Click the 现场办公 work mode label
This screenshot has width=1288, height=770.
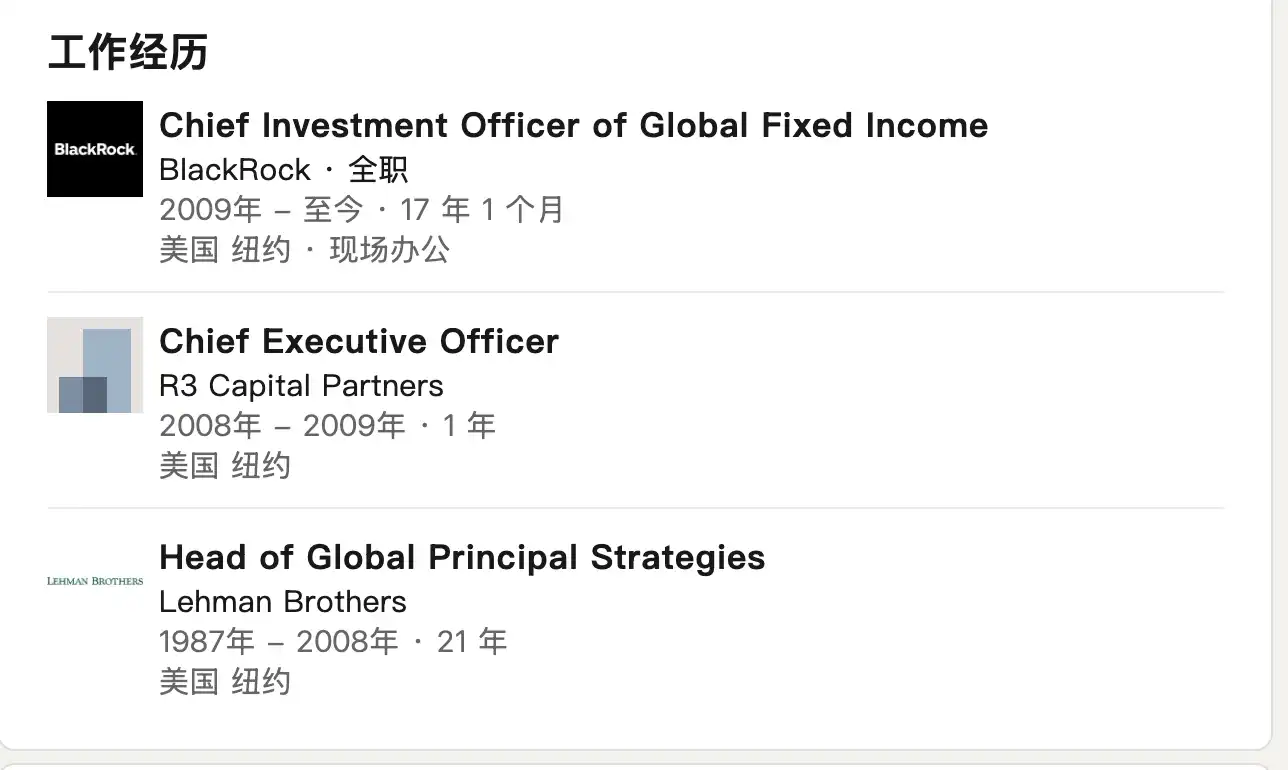[390, 250]
